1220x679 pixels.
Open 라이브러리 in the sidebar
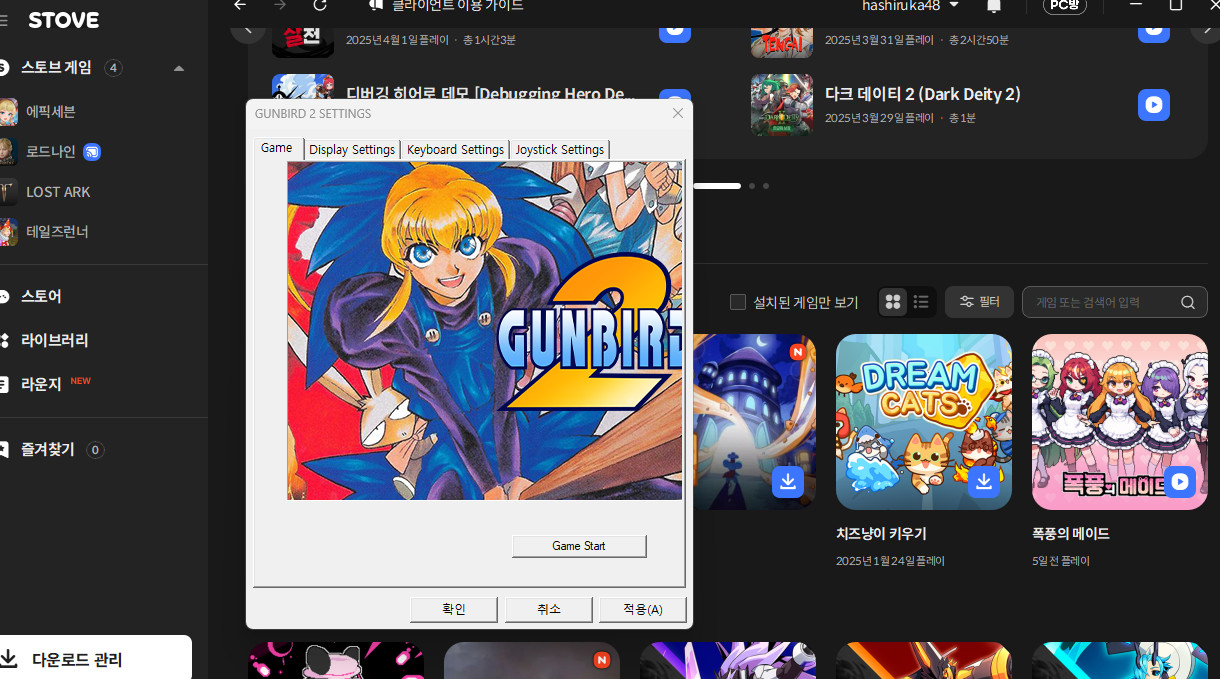tap(54, 340)
